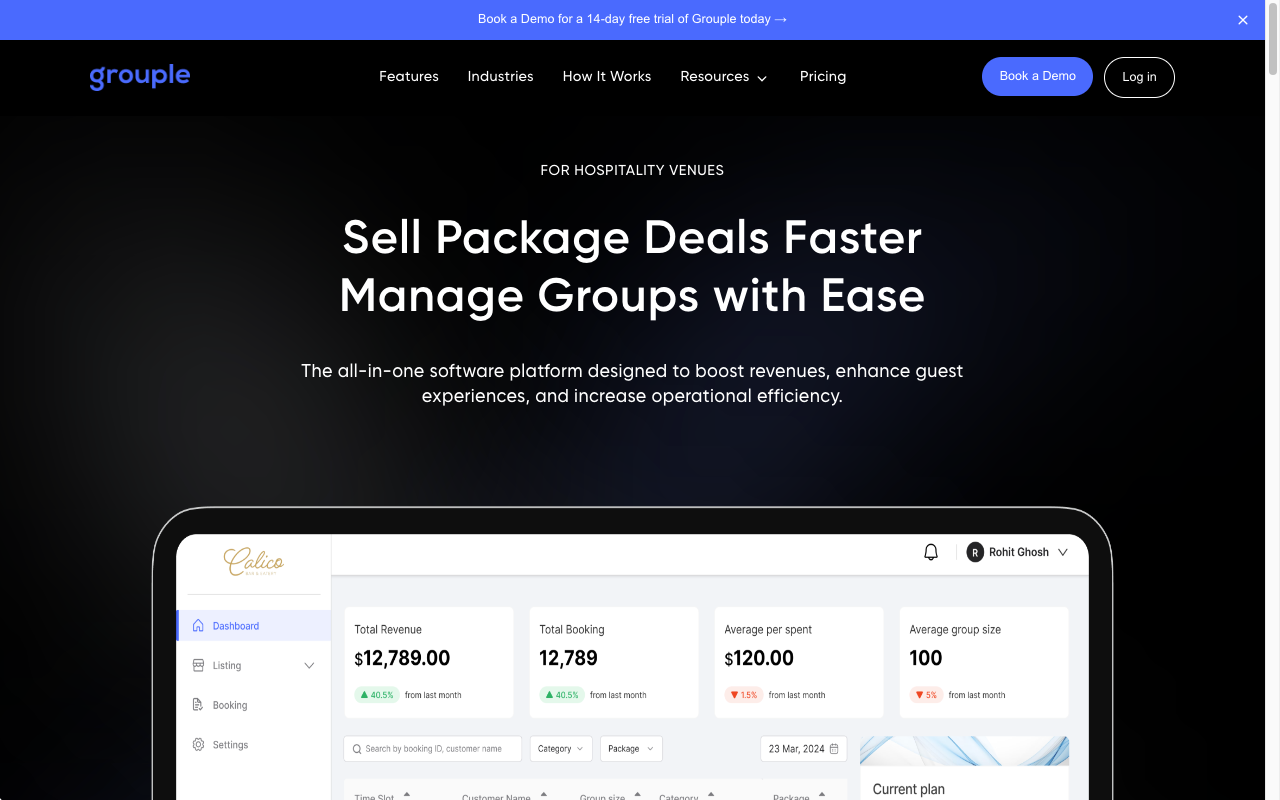1280x800 pixels.
Task: Open the Settings gear icon
Action: (x=198, y=745)
